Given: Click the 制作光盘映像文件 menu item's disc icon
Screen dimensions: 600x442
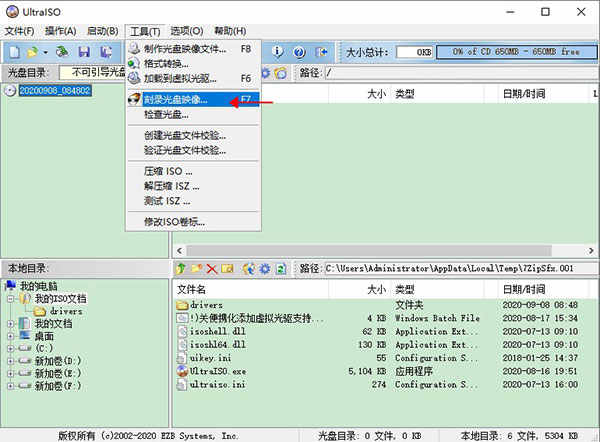Looking at the screenshot, I should (x=134, y=49).
